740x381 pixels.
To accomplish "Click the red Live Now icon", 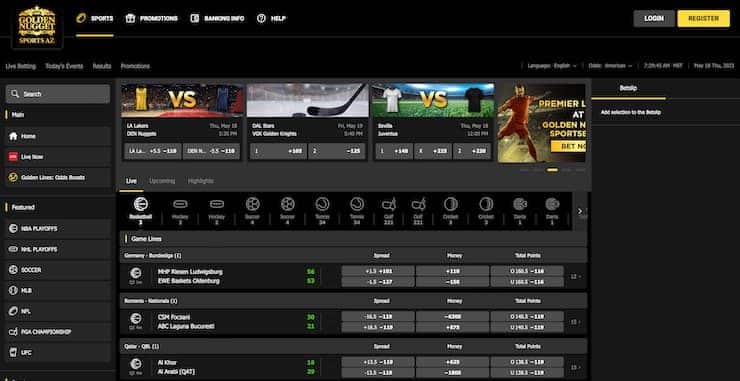I will (13, 157).
